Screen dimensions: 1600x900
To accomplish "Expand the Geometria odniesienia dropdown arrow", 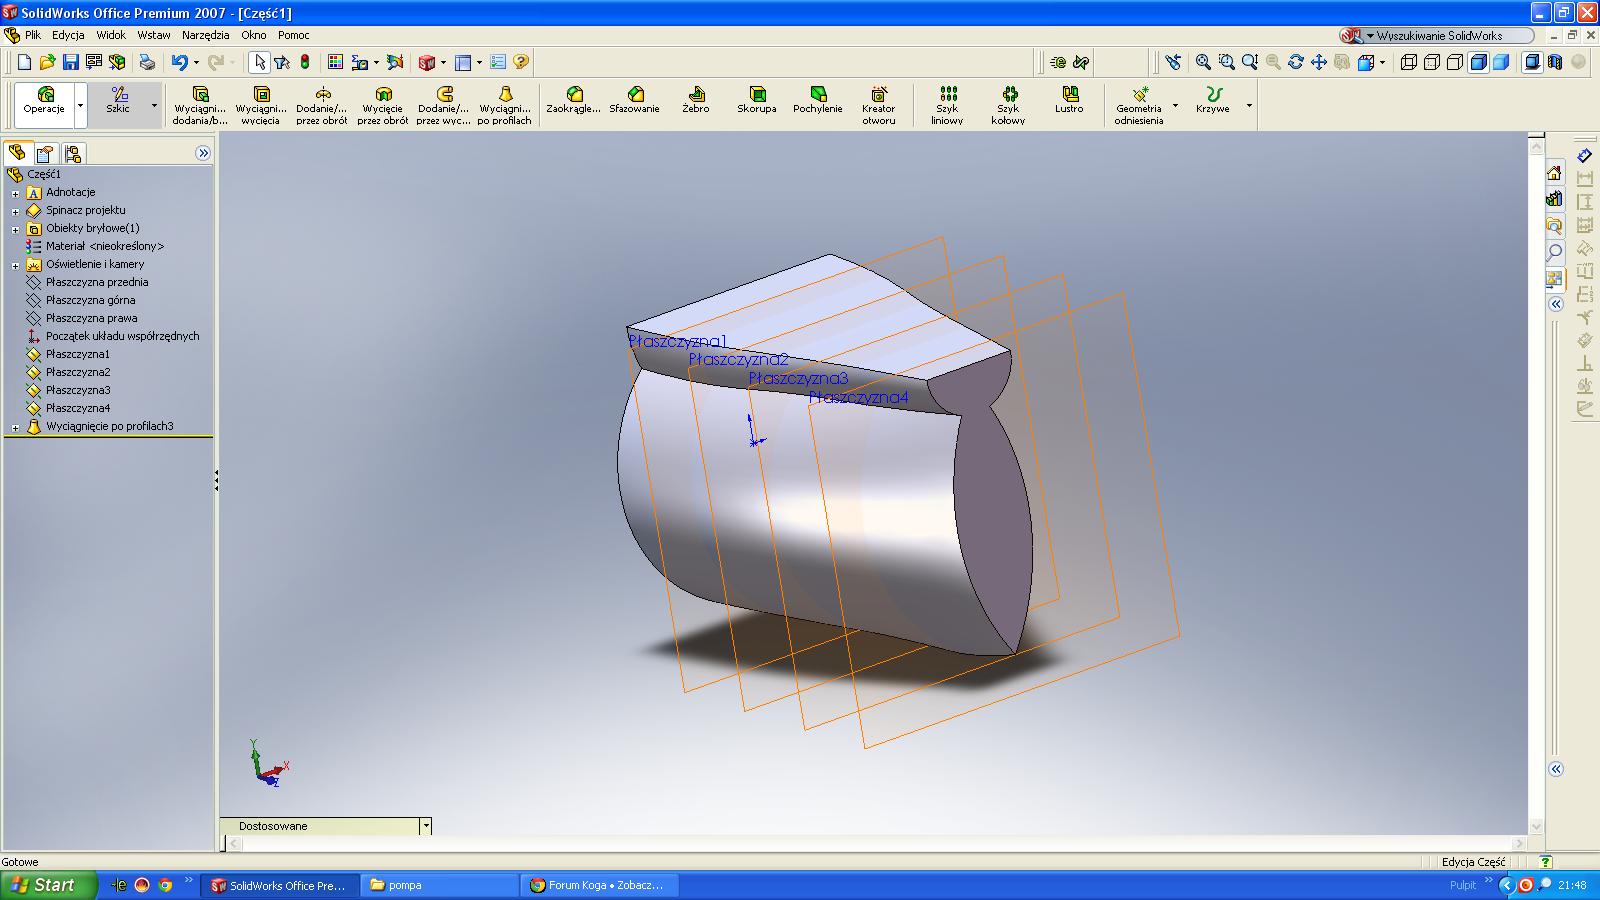I will 1175,105.
